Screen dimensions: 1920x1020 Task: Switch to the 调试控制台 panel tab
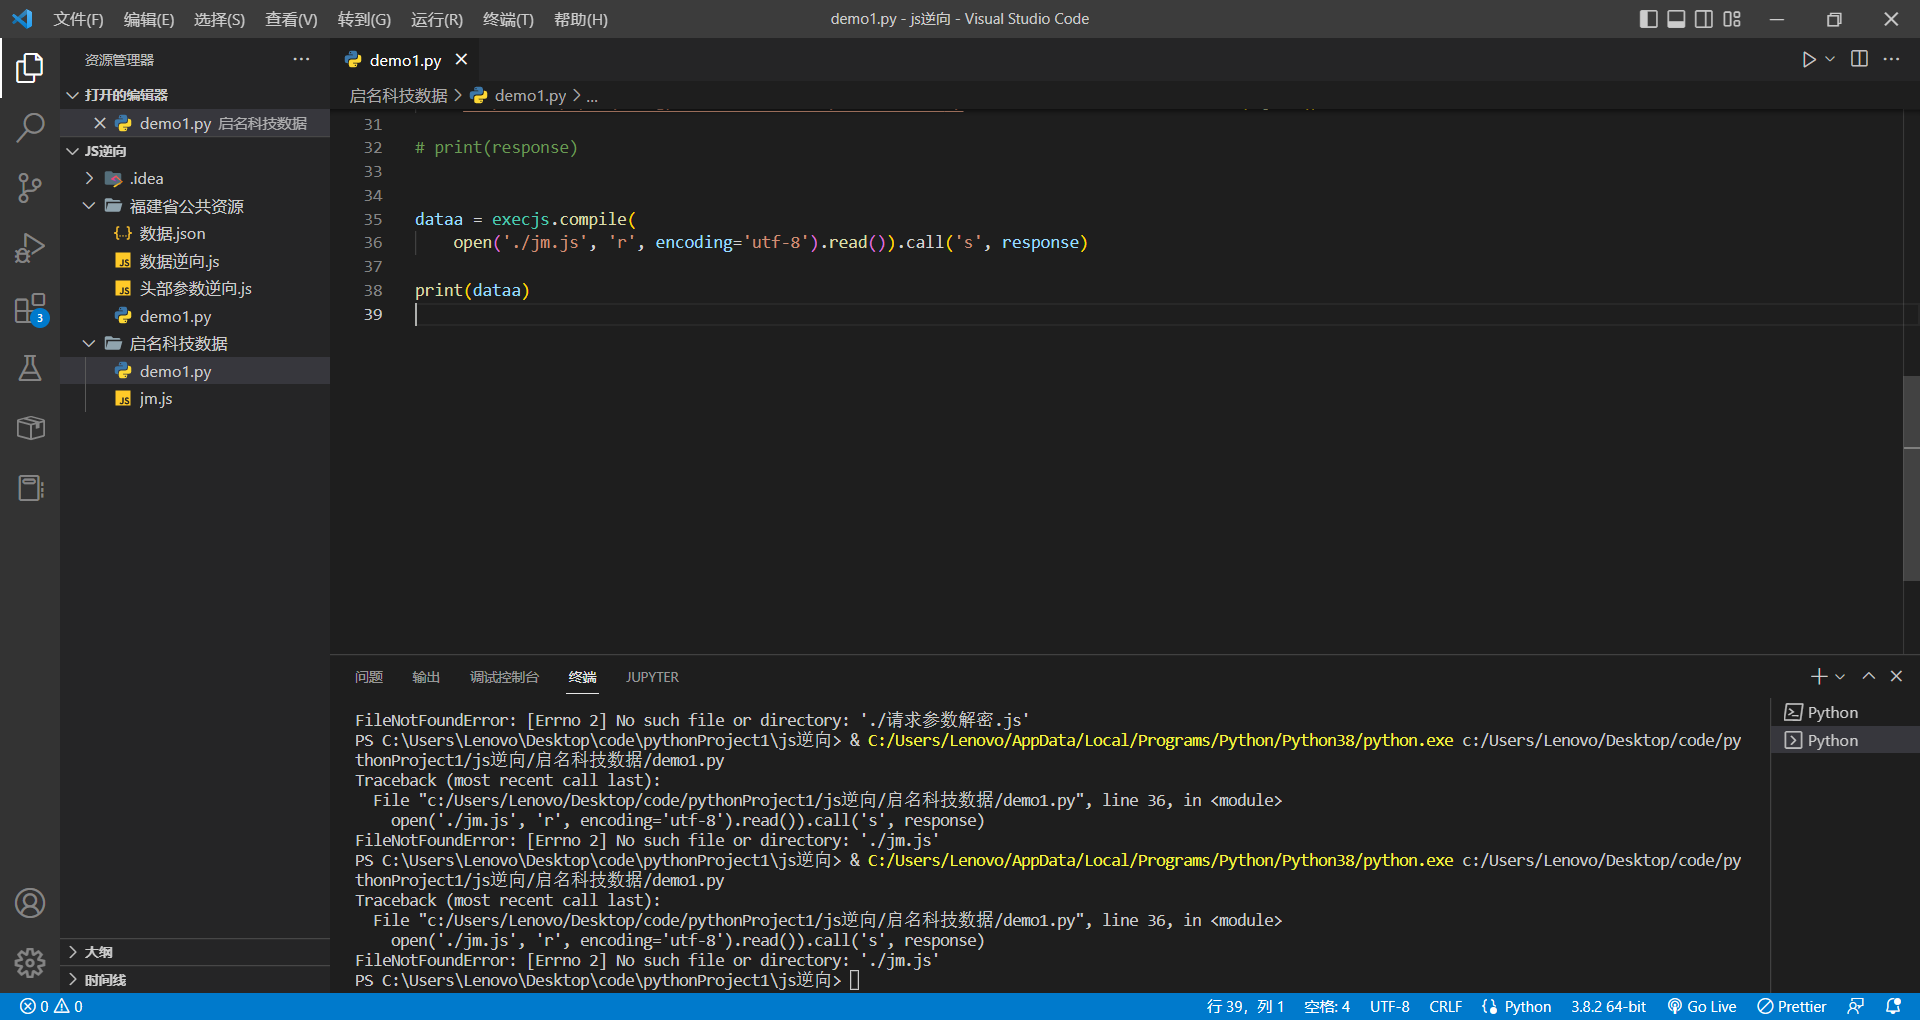pos(504,677)
